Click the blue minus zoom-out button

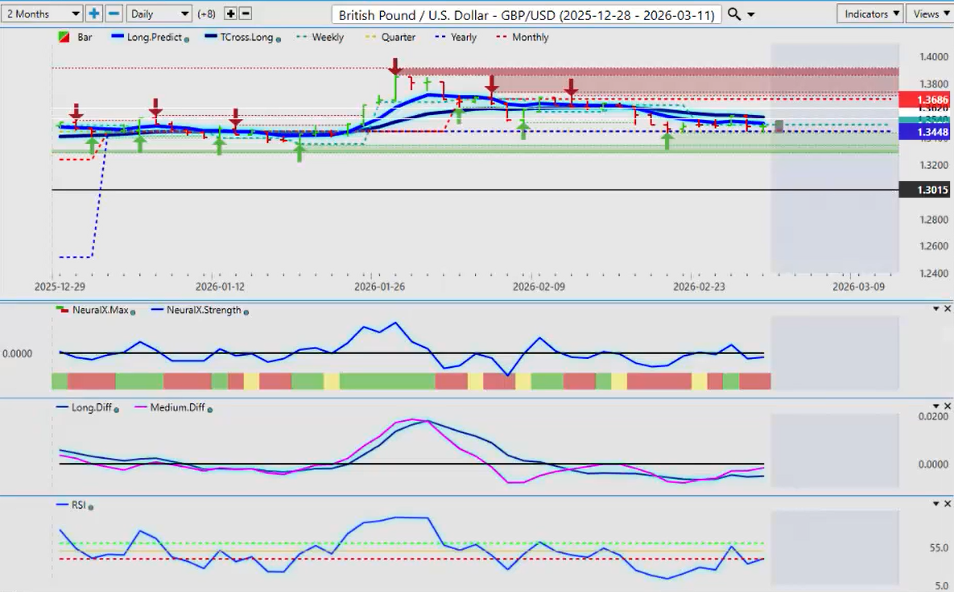(x=114, y=14)
